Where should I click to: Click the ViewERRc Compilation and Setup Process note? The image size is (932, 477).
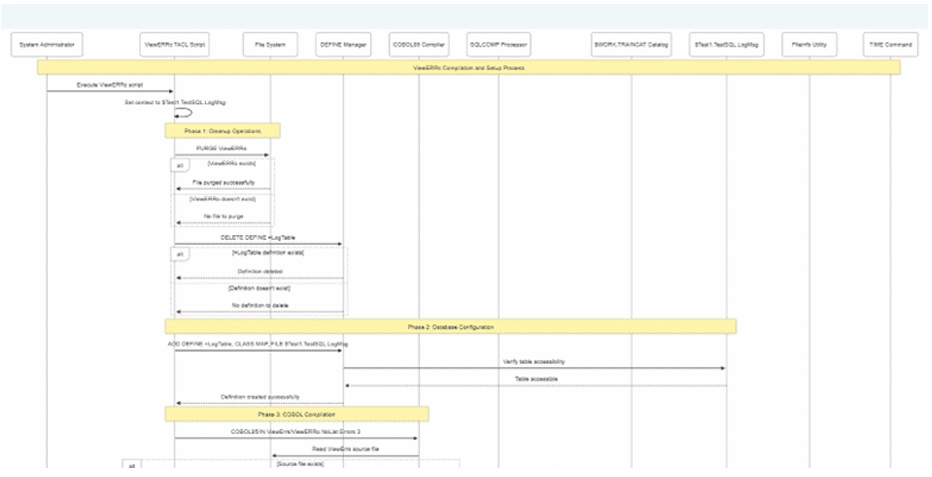click(468, 68)
